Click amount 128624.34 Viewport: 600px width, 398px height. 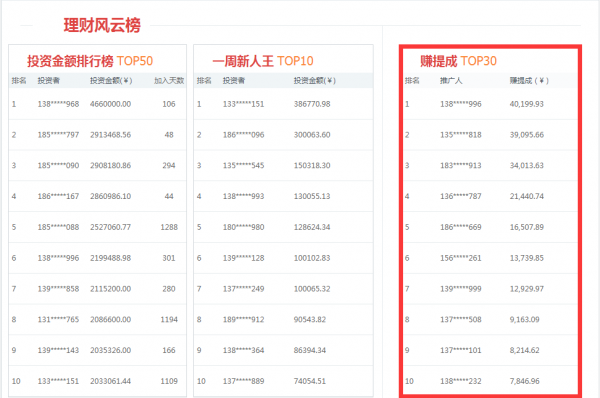[312, 227]
